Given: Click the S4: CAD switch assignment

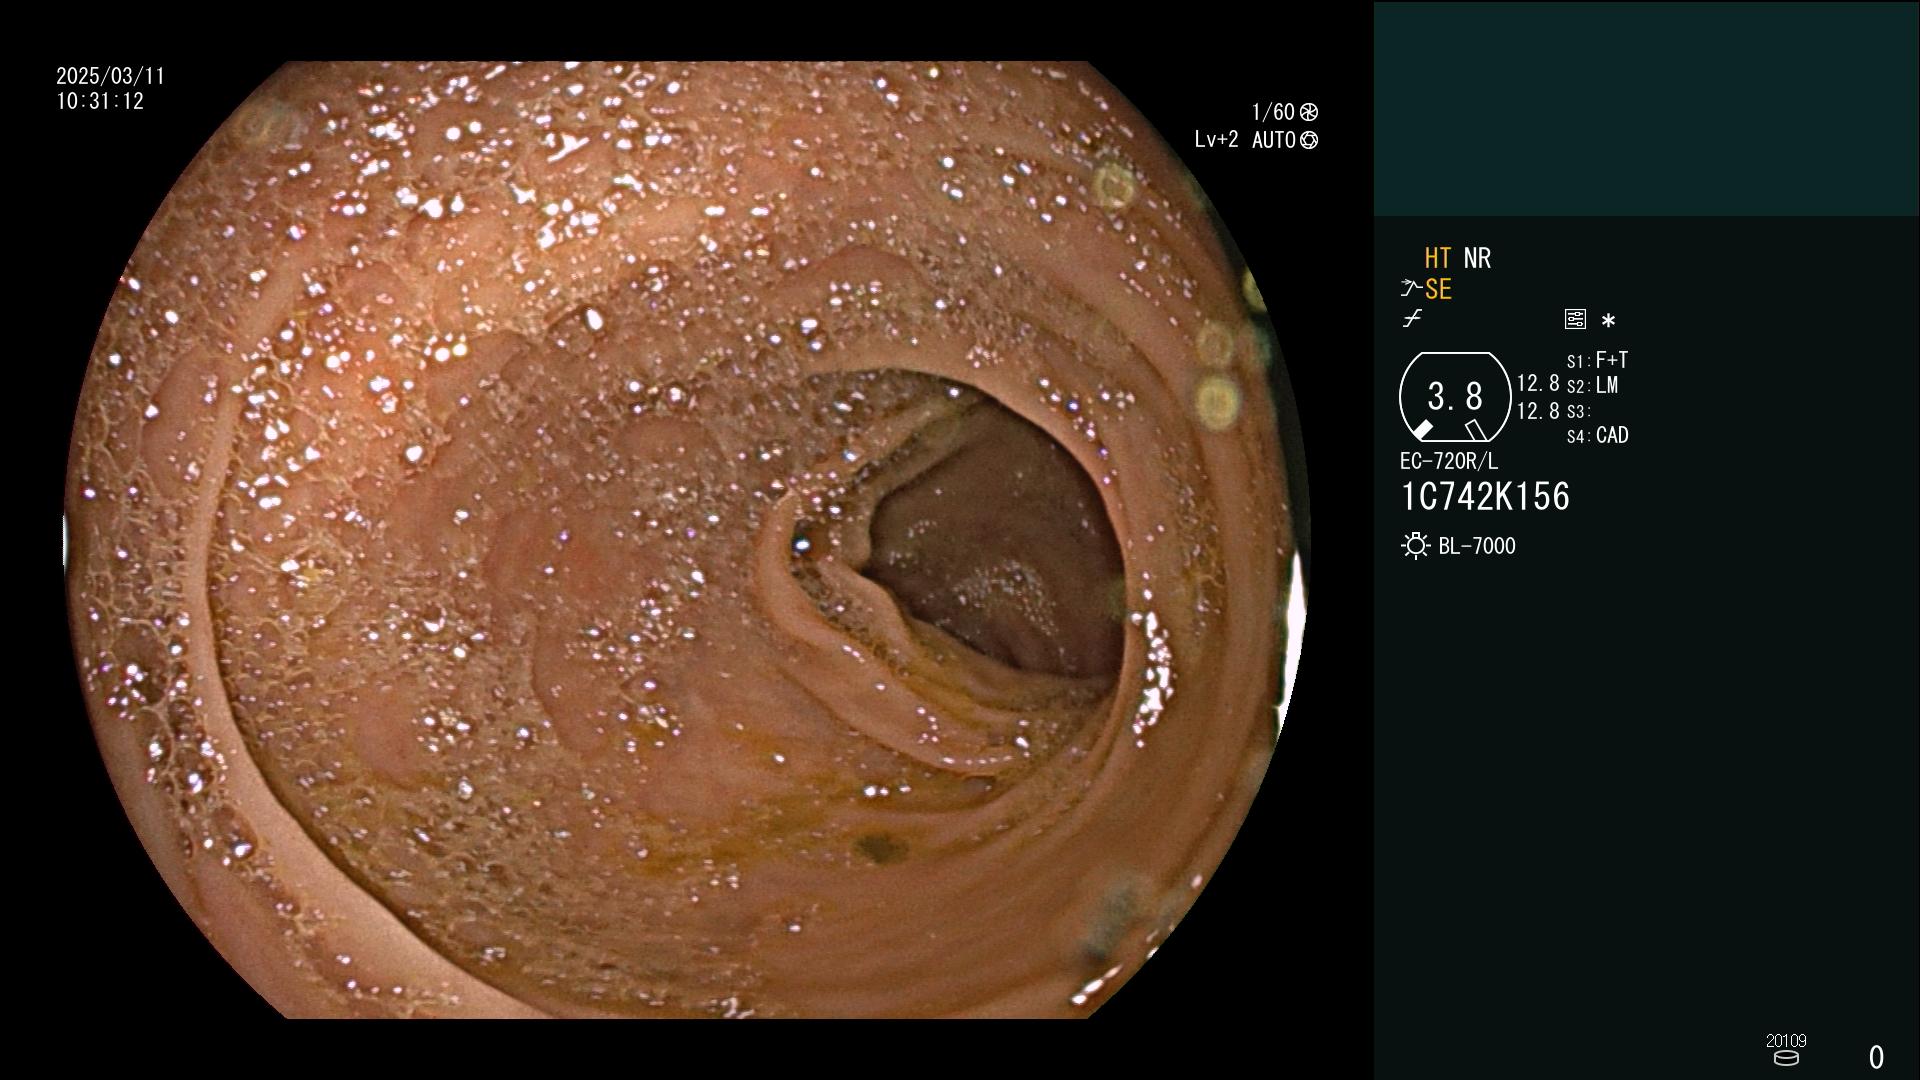Looking at the screenshot, I should pyautogui.click(x=1597, y=435).
